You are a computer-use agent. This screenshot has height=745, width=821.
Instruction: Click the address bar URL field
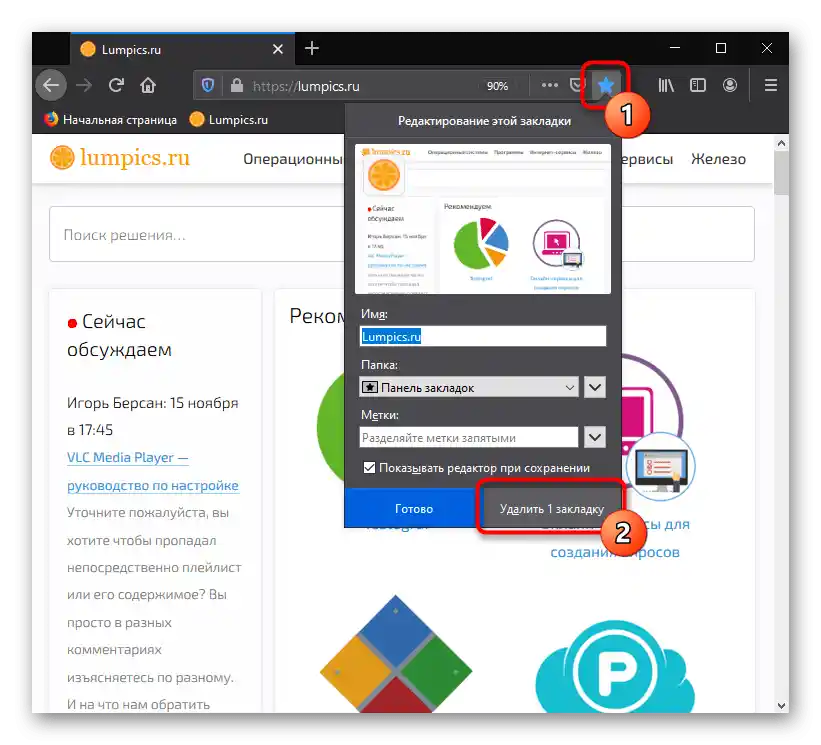tap(361, 86)
